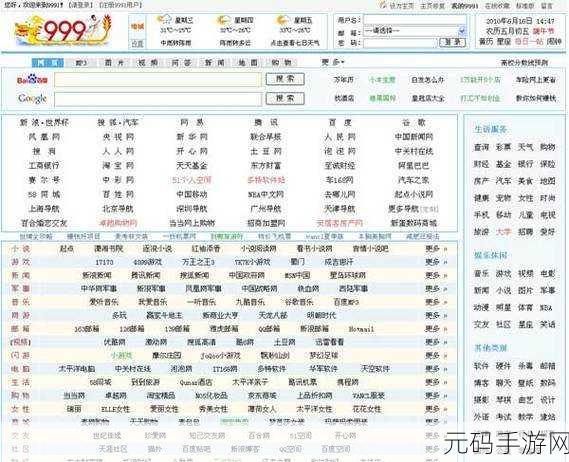Open the 起点小说网 link
The width and height of the screenshot is (569, 462).
point(414,194)
